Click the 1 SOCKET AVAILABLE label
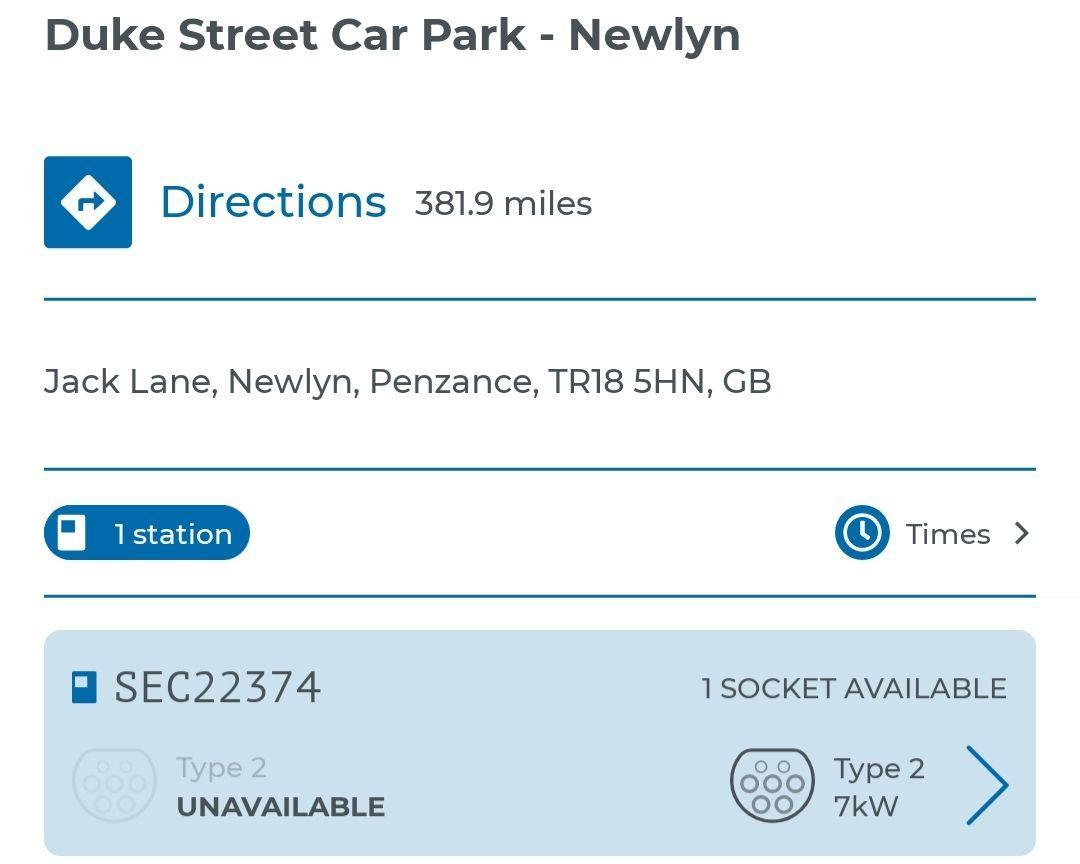The height and width of the screenshot is (864, 1080). [x=853, y=688]
